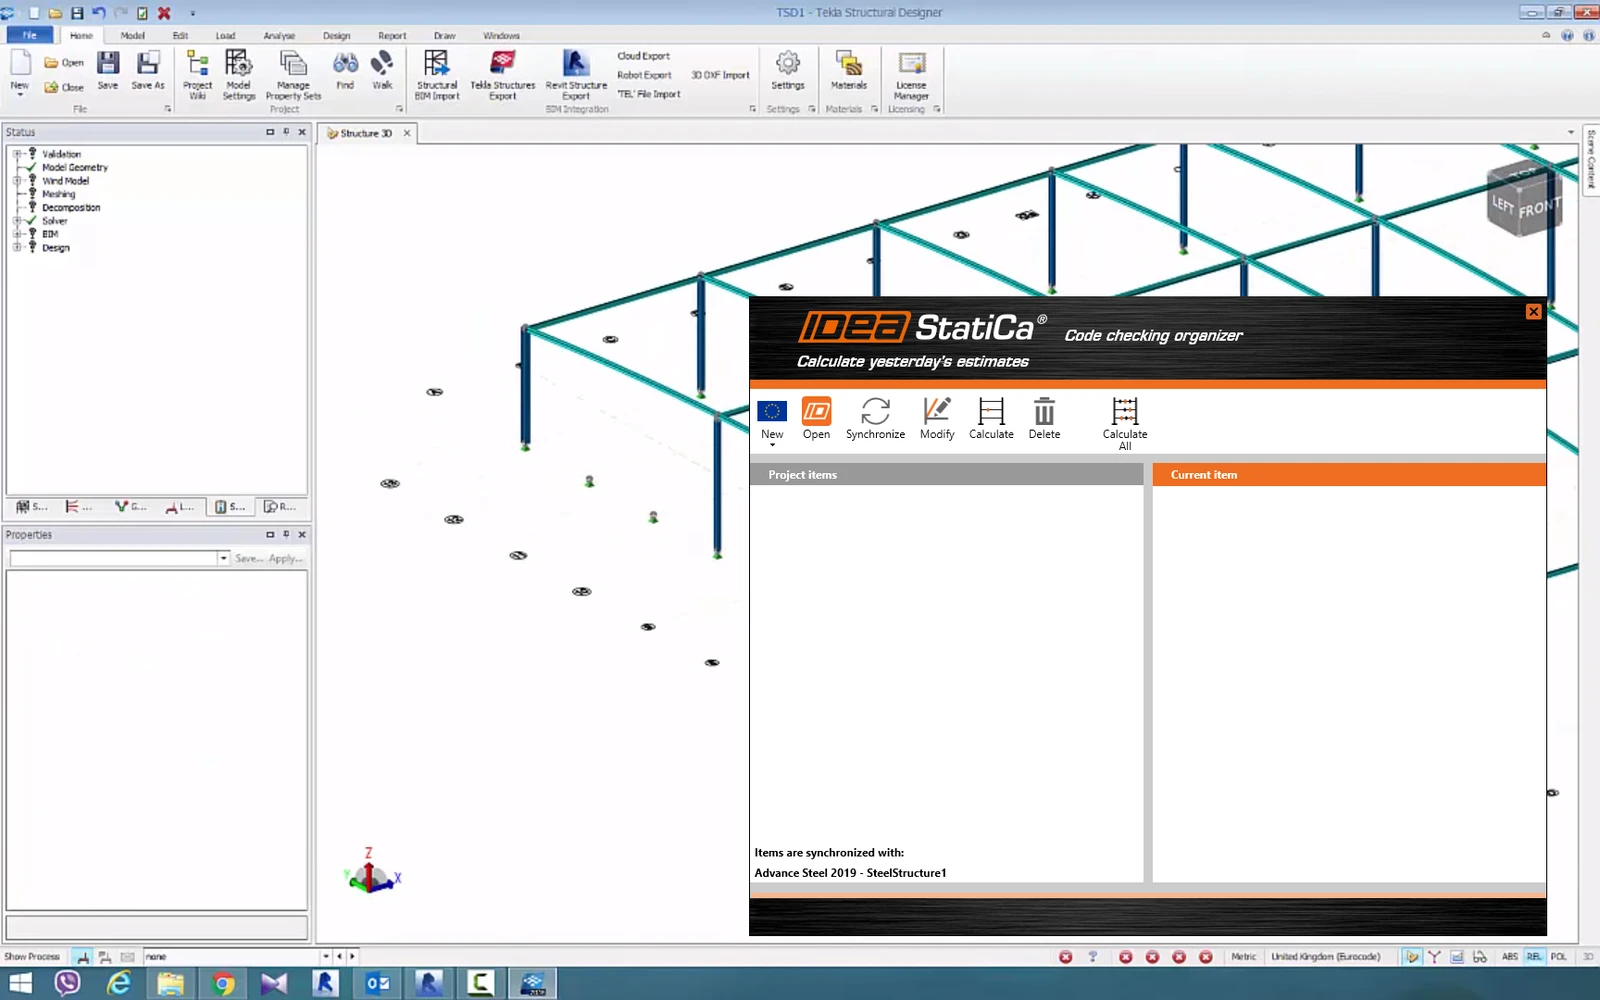This screenshot has height=1000, width=1600.
Task: Expand the Wind Model tree node
Action: click(x=17, y=181)
